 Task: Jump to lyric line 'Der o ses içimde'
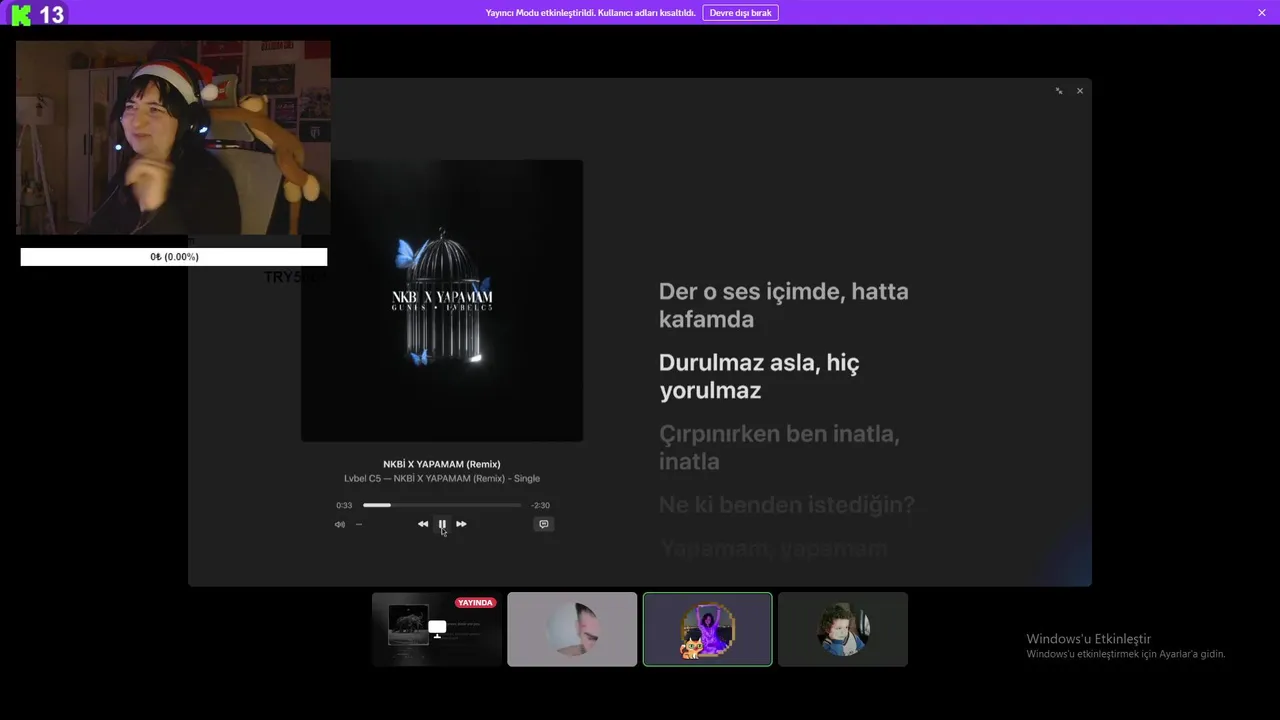pos(783,305)
